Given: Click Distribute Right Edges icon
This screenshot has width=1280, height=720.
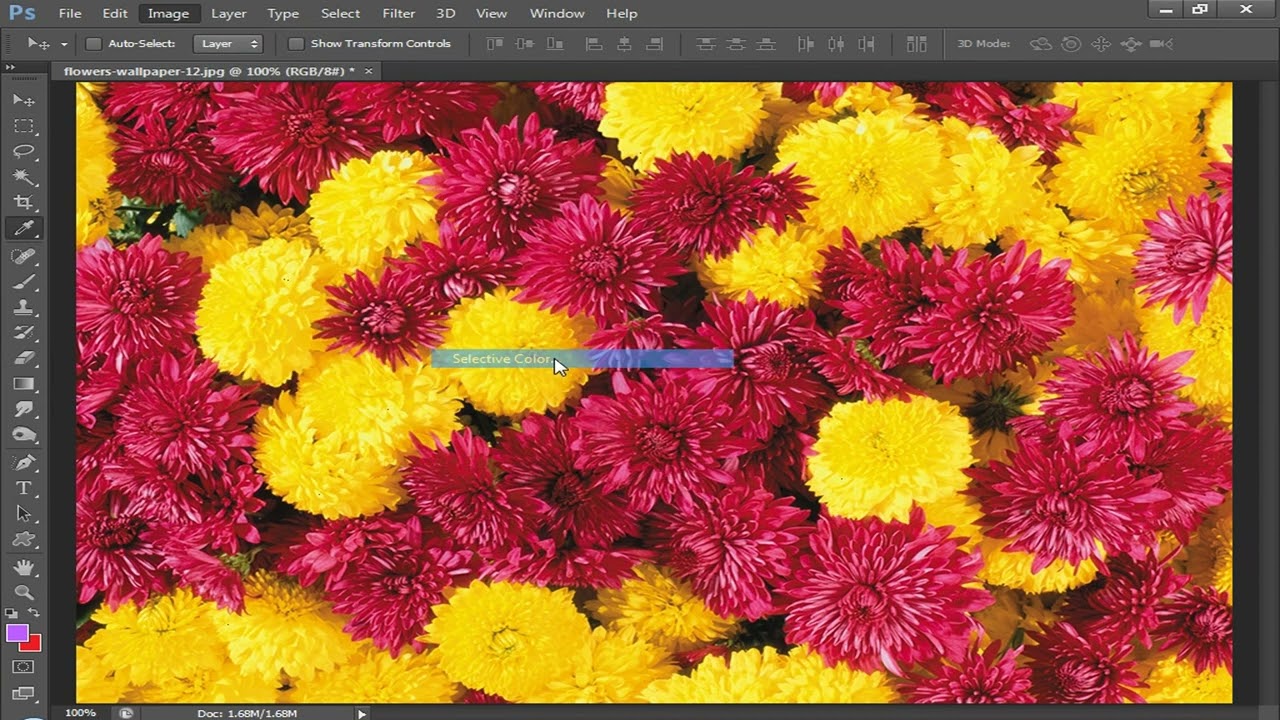Looking at the screenshot, I should click(x=866, y=44).
